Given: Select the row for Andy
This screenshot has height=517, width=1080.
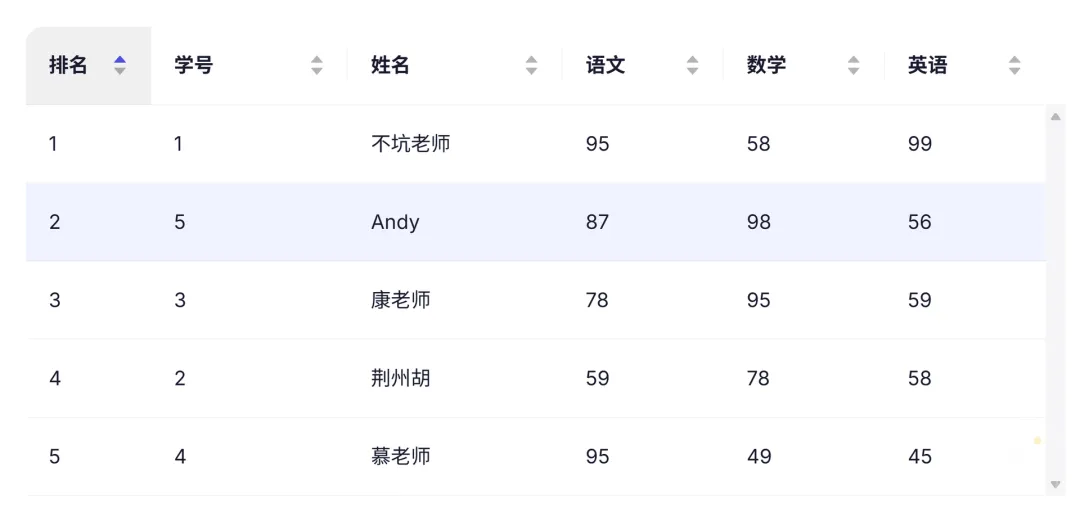Looking at the screenshot, I should pyautogui.click(x=395, y=222).
